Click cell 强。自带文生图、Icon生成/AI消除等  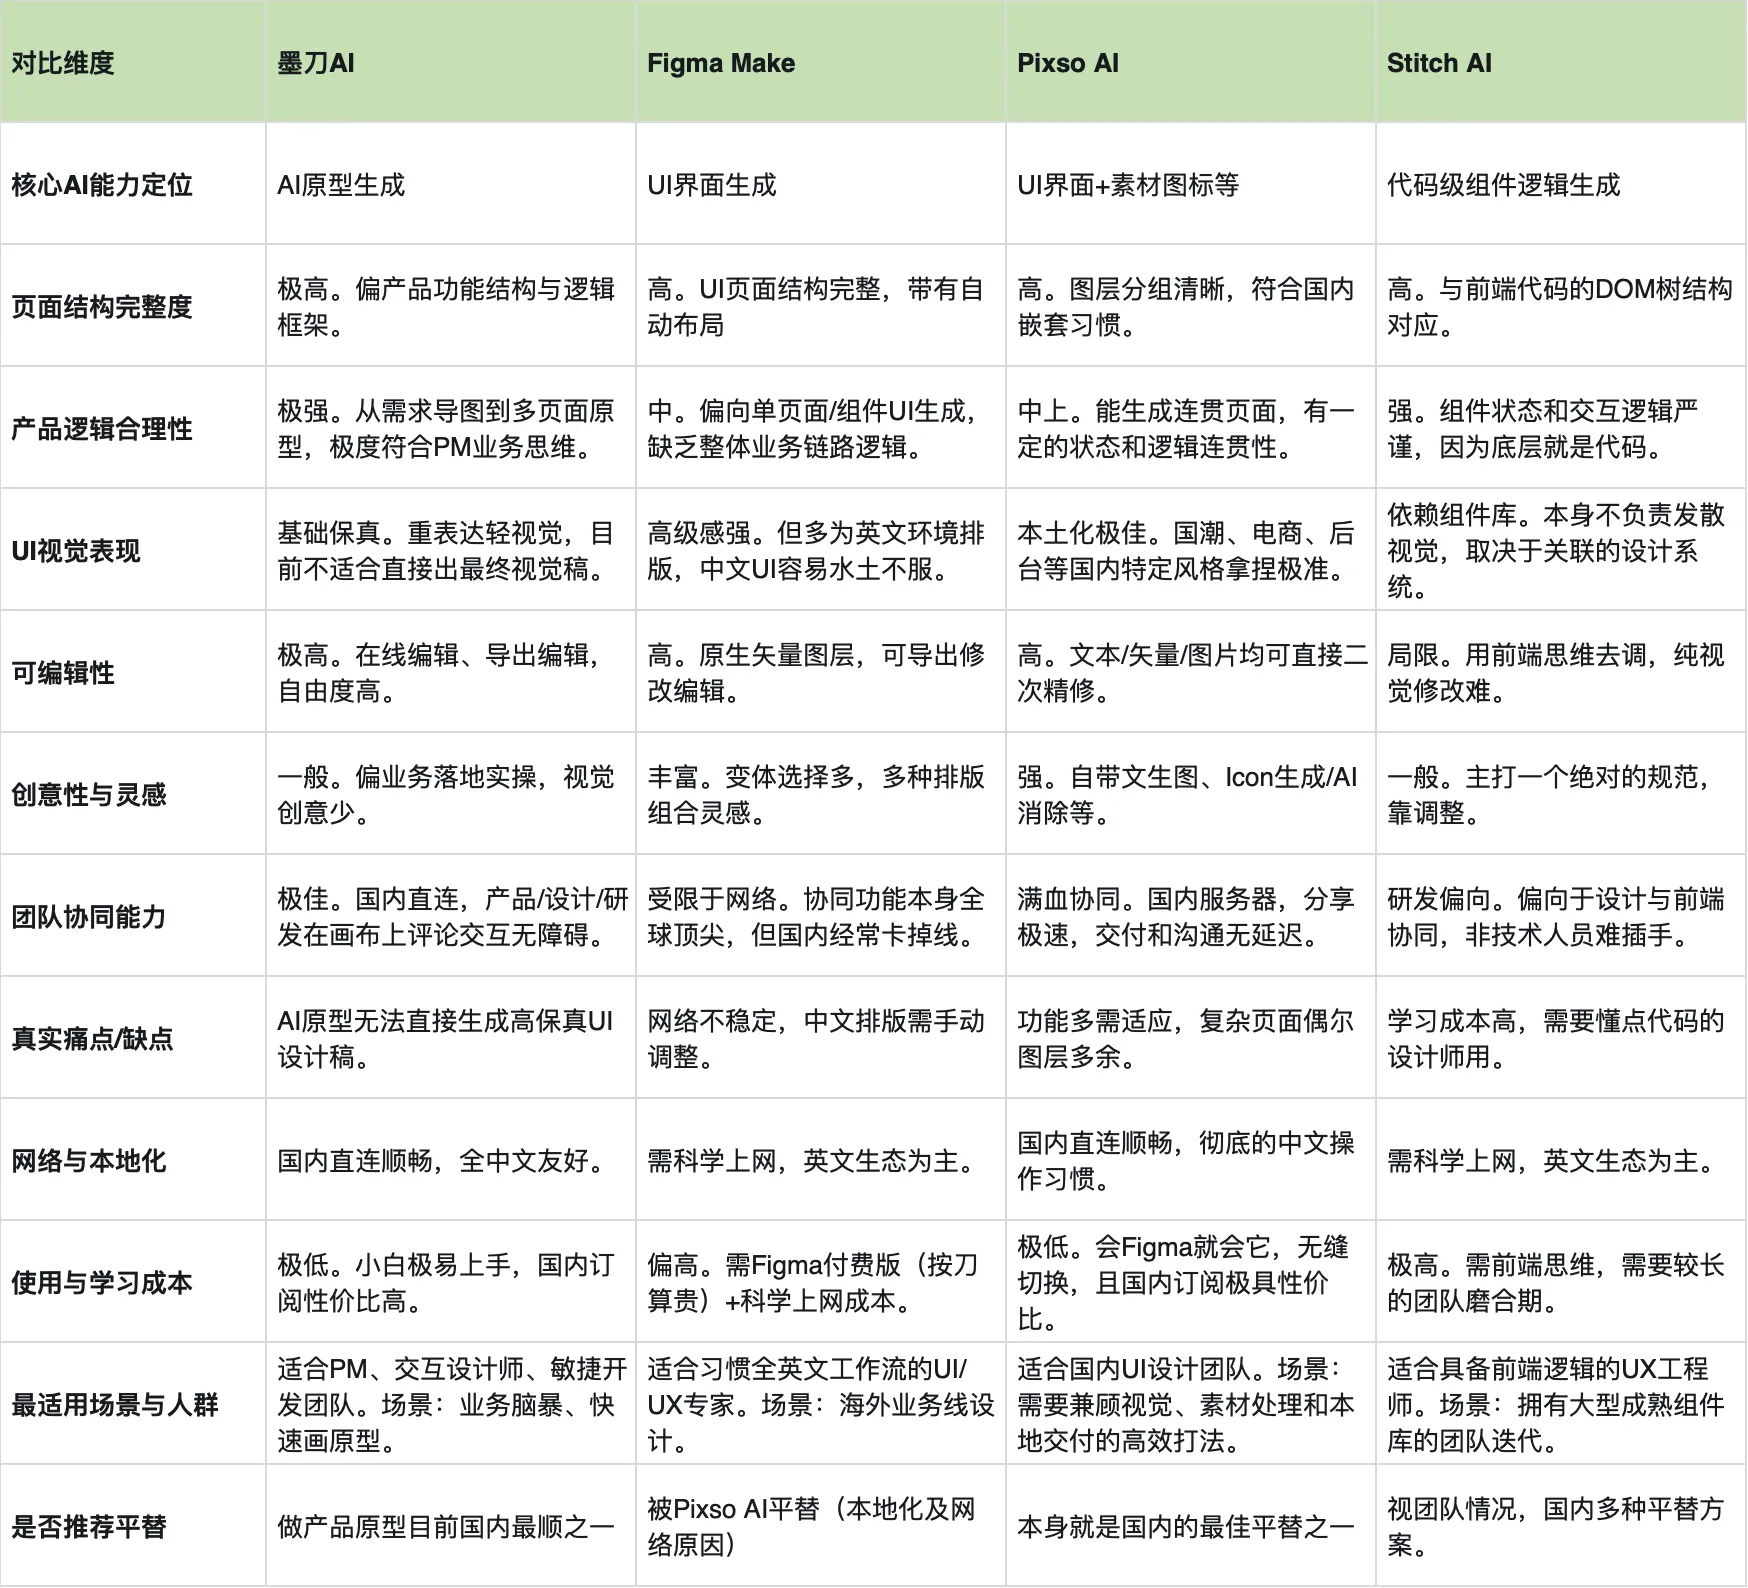pyautogui.click(x=1191, y=794)
